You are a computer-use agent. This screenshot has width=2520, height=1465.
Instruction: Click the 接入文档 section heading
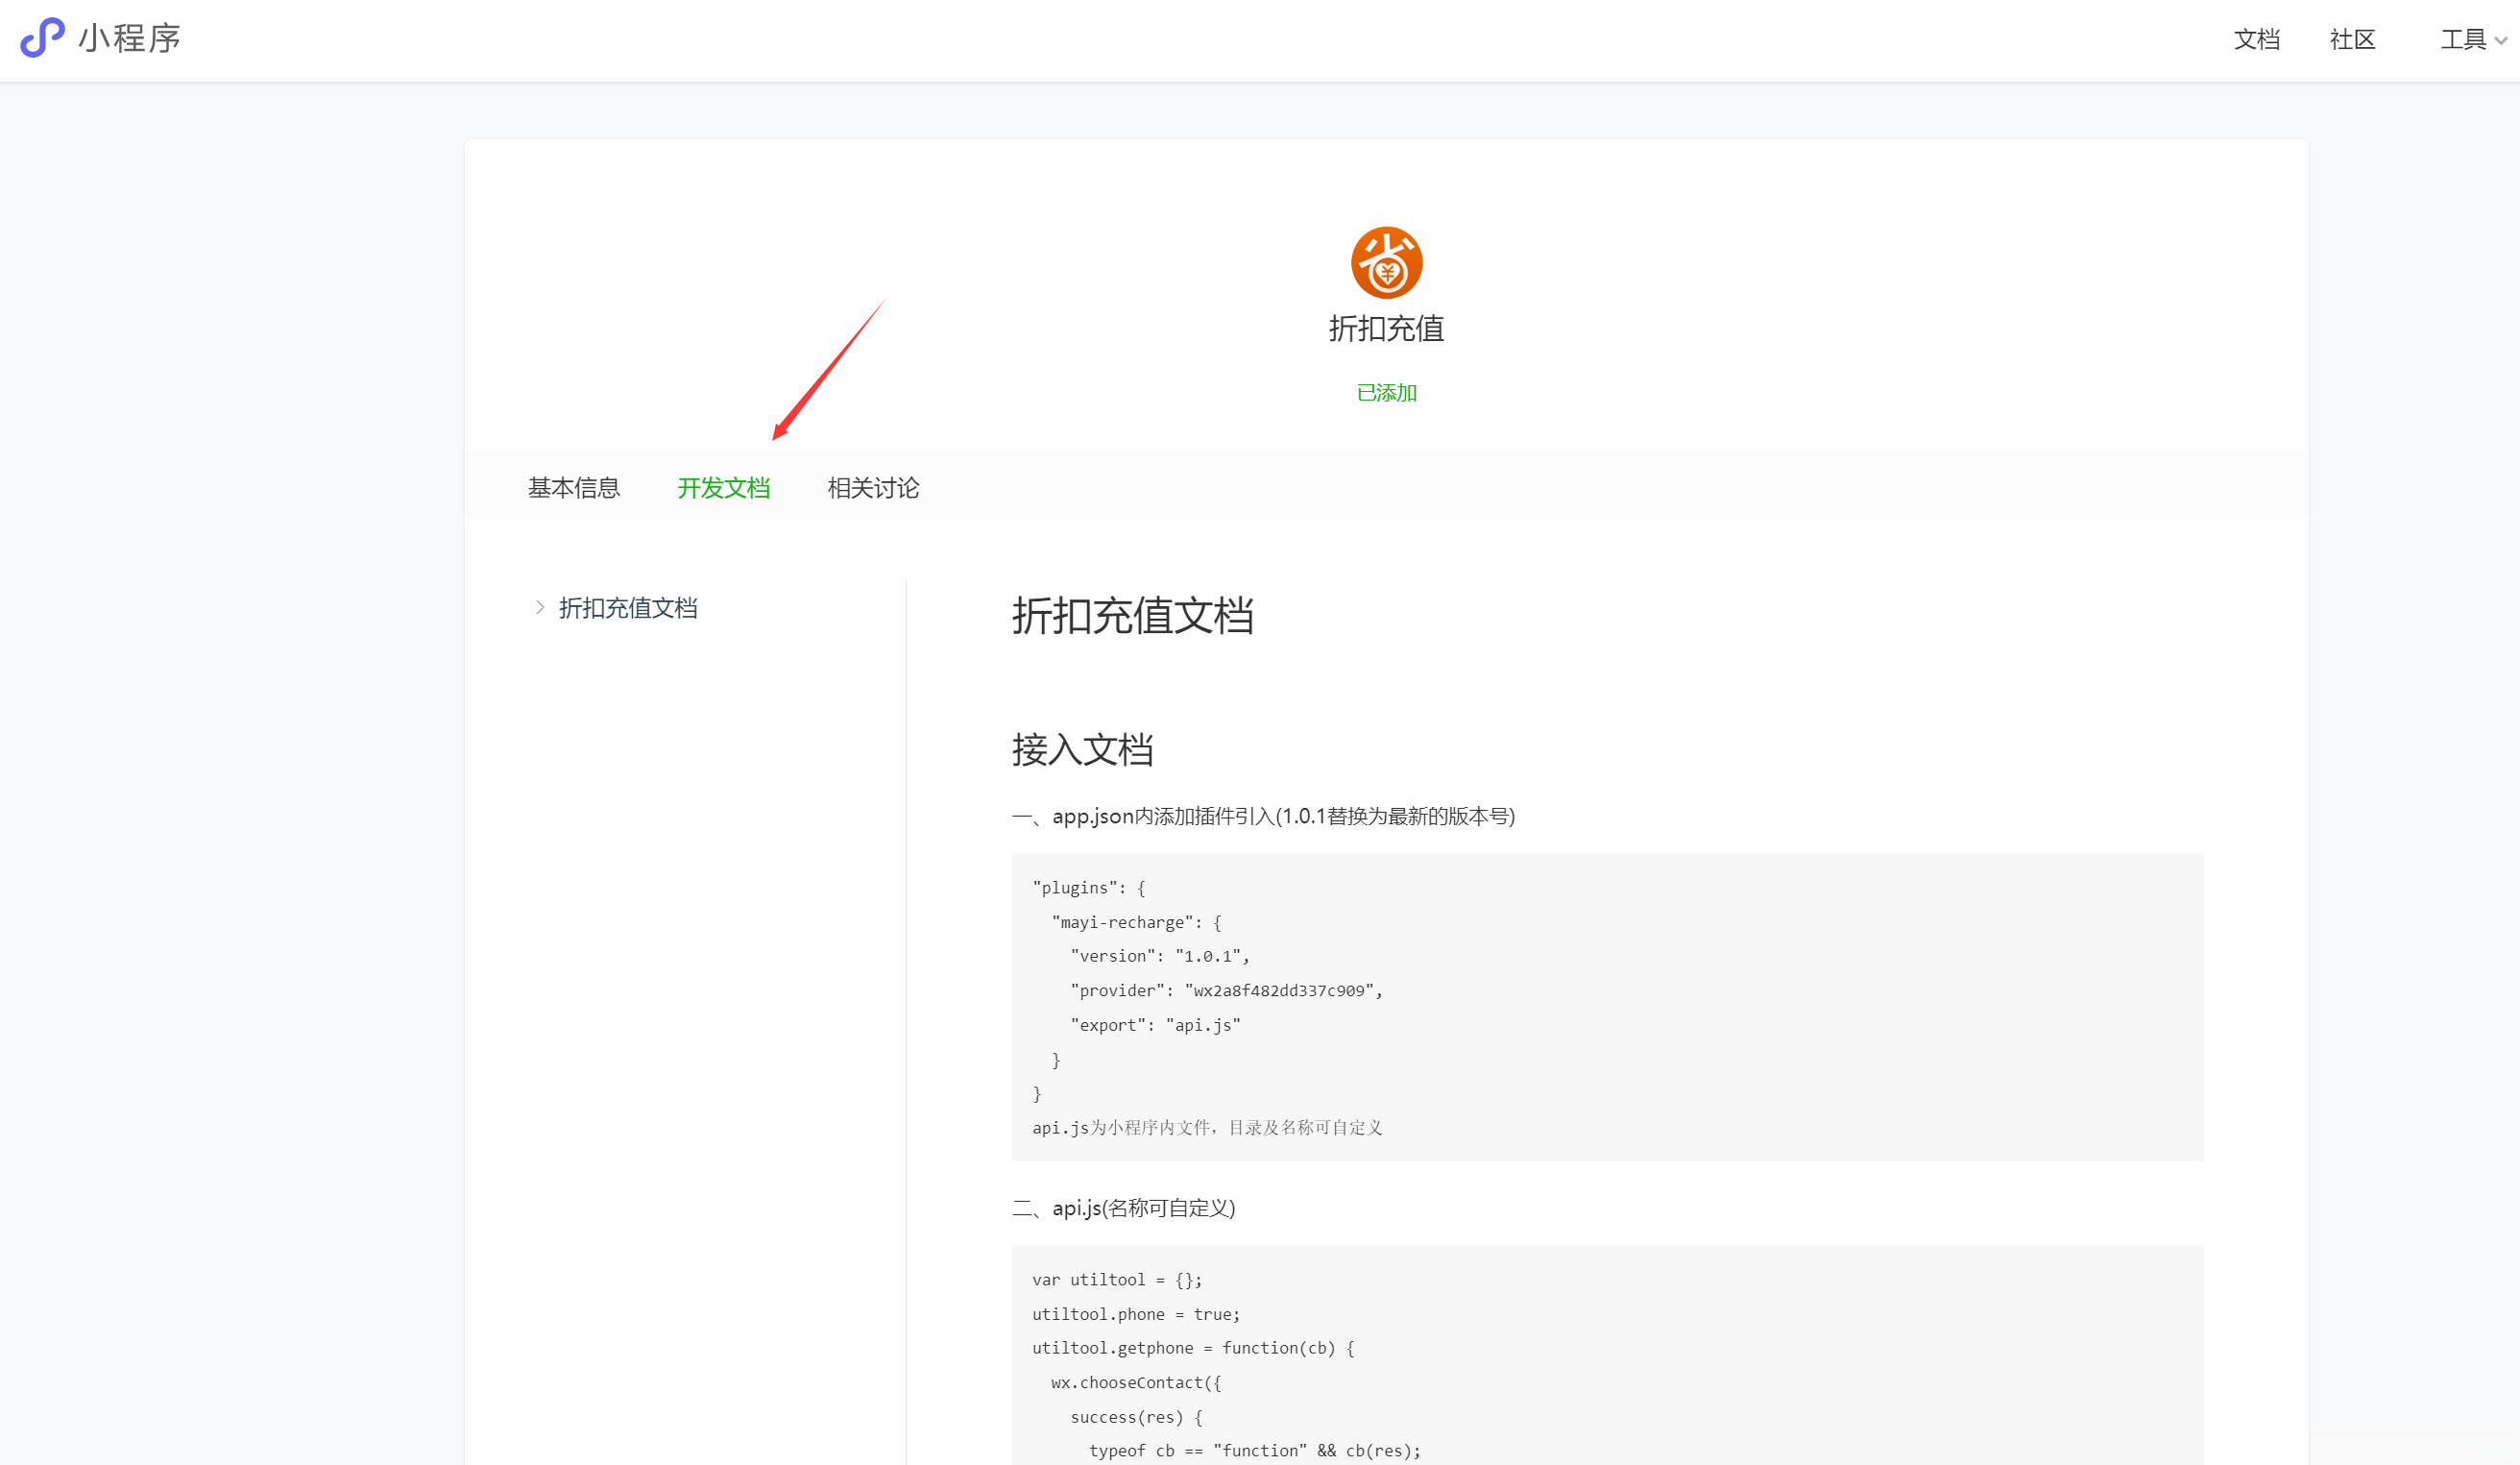[x=1083, y=750]
